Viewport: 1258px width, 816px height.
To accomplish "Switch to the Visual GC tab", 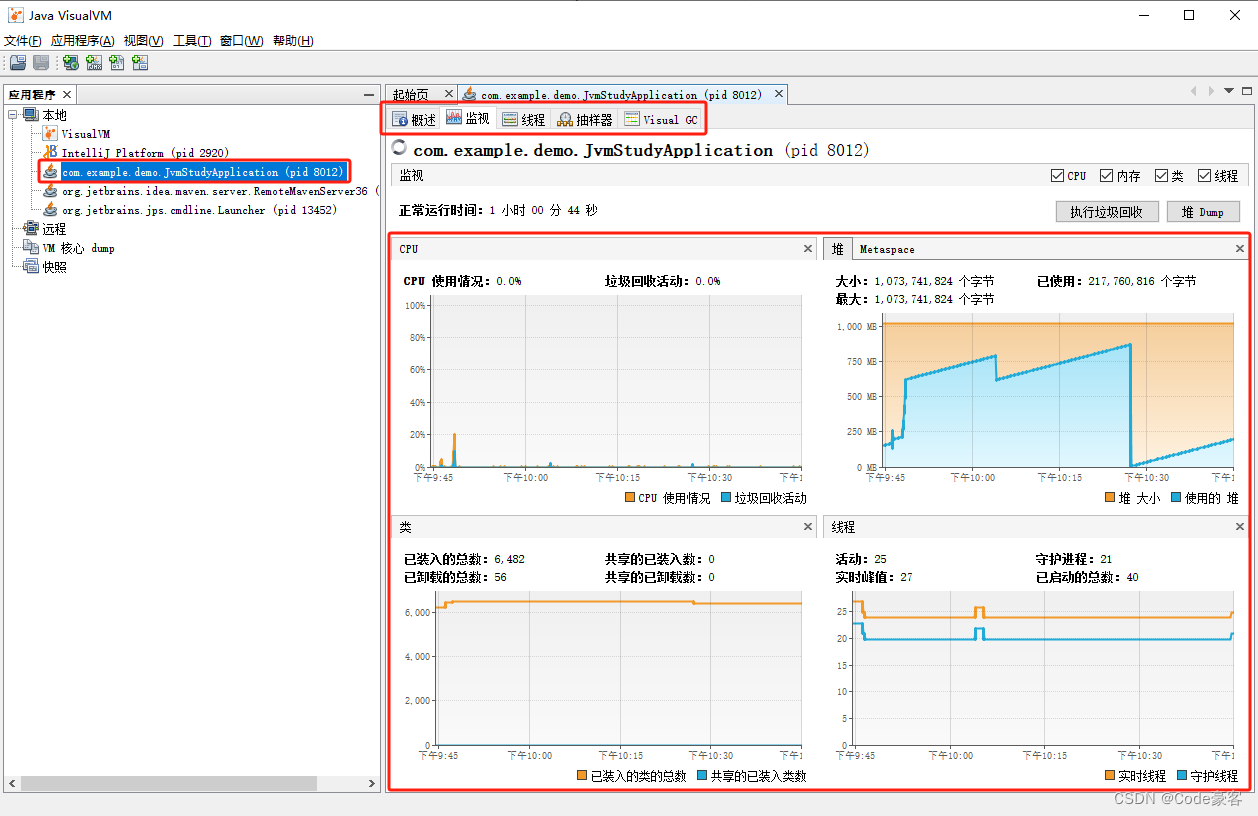I will tap(660, 120).
